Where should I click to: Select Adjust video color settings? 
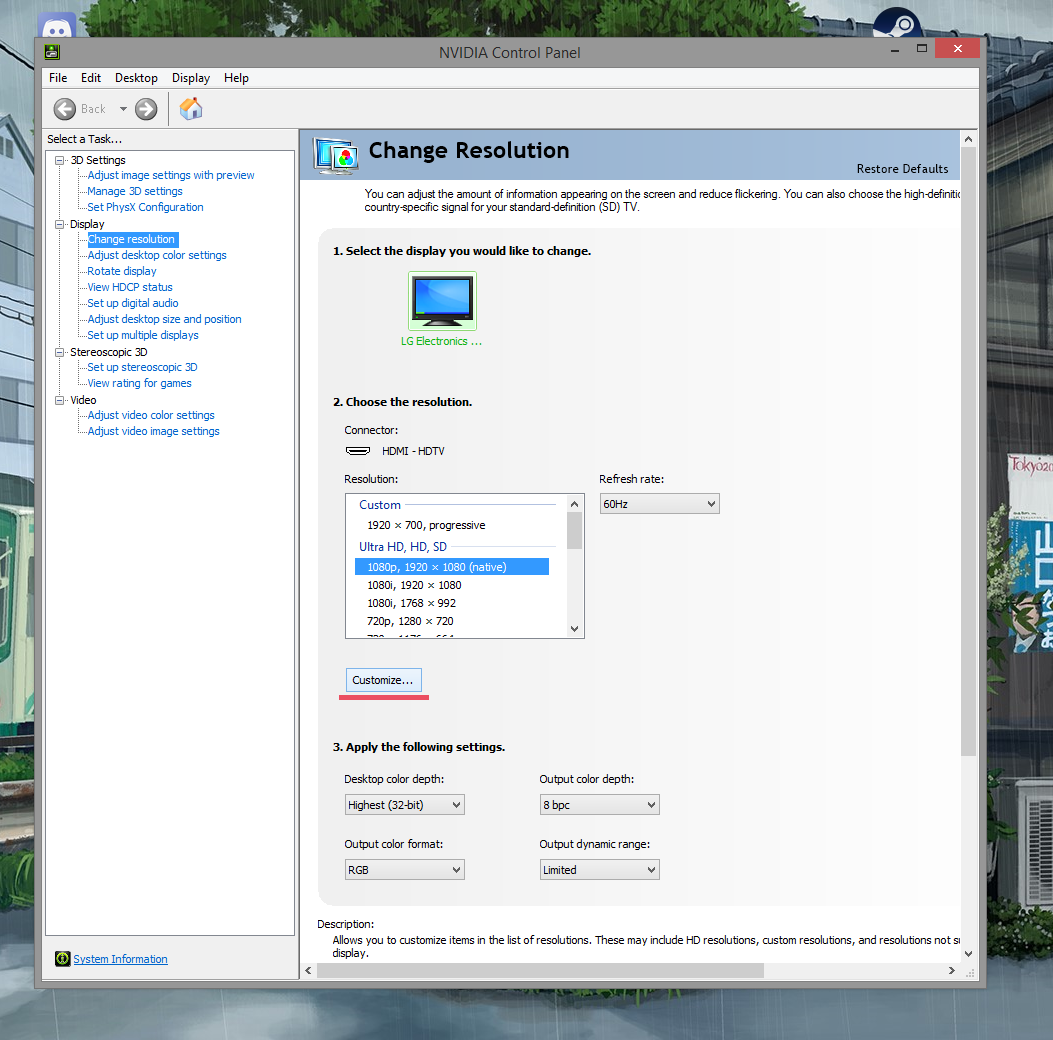coord(150,416)
